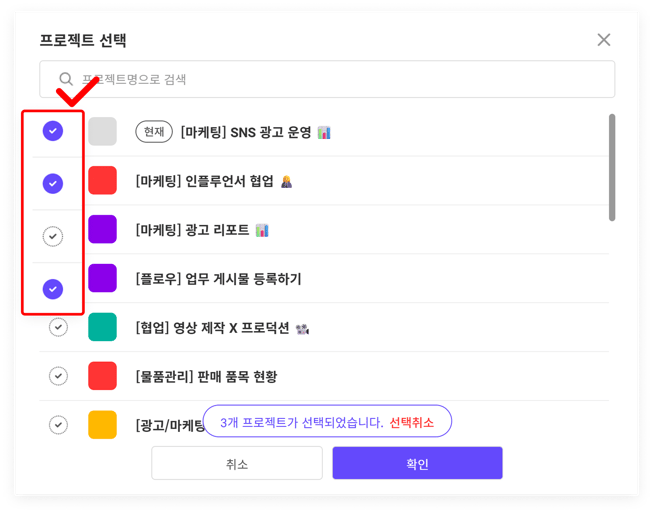Check the 영상 제작 X 프로덕션 checkbox
This screenshot has height=513, width=653.
[59, 327]
